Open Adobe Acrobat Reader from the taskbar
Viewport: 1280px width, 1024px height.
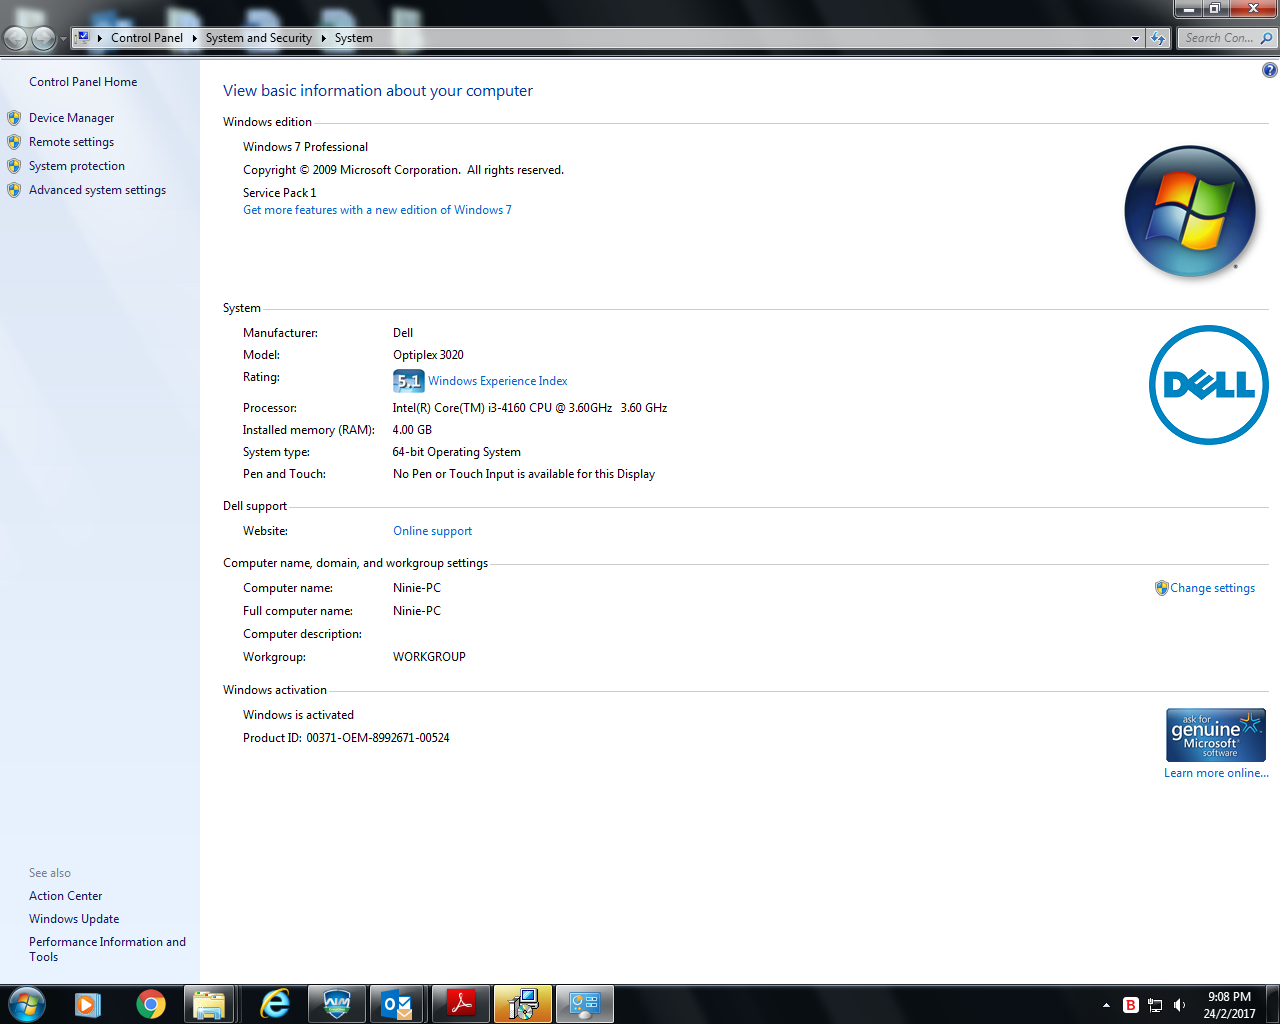[460, 1004]
